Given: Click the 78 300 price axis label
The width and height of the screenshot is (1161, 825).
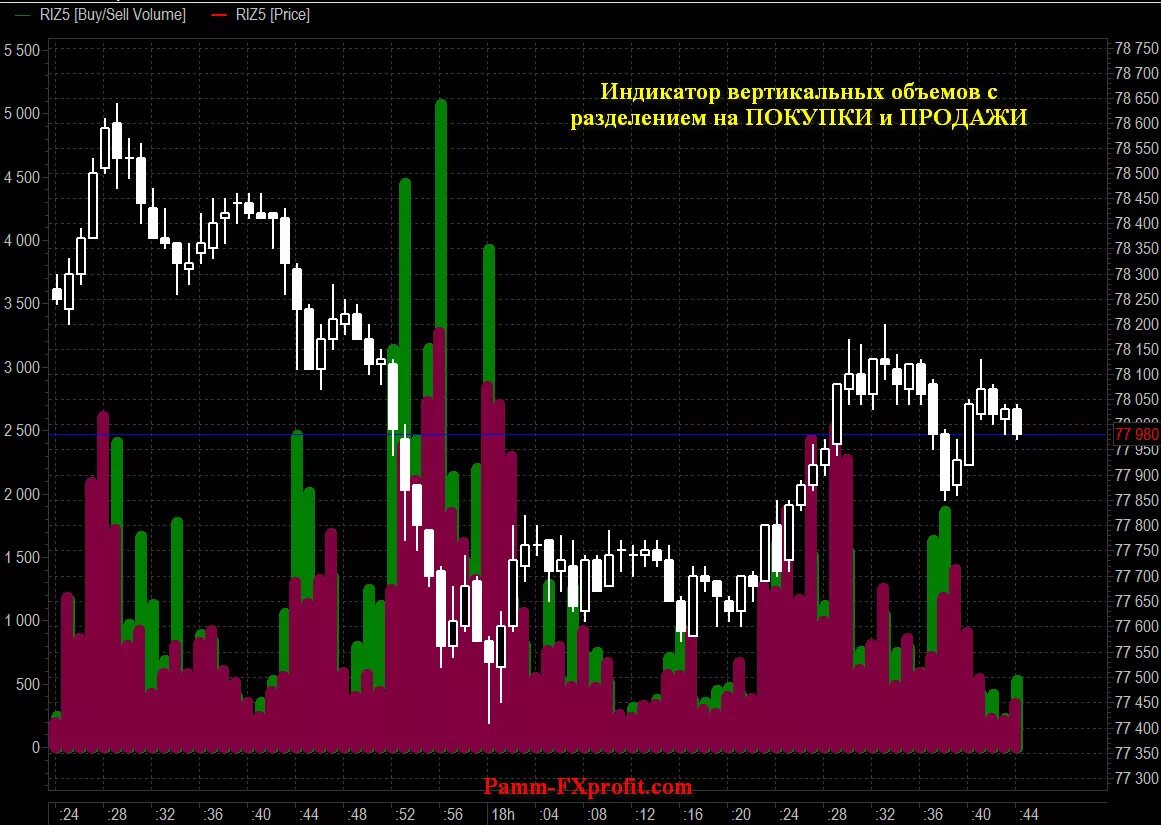Looking at the screenshot, I should [x=1137, y=274].
